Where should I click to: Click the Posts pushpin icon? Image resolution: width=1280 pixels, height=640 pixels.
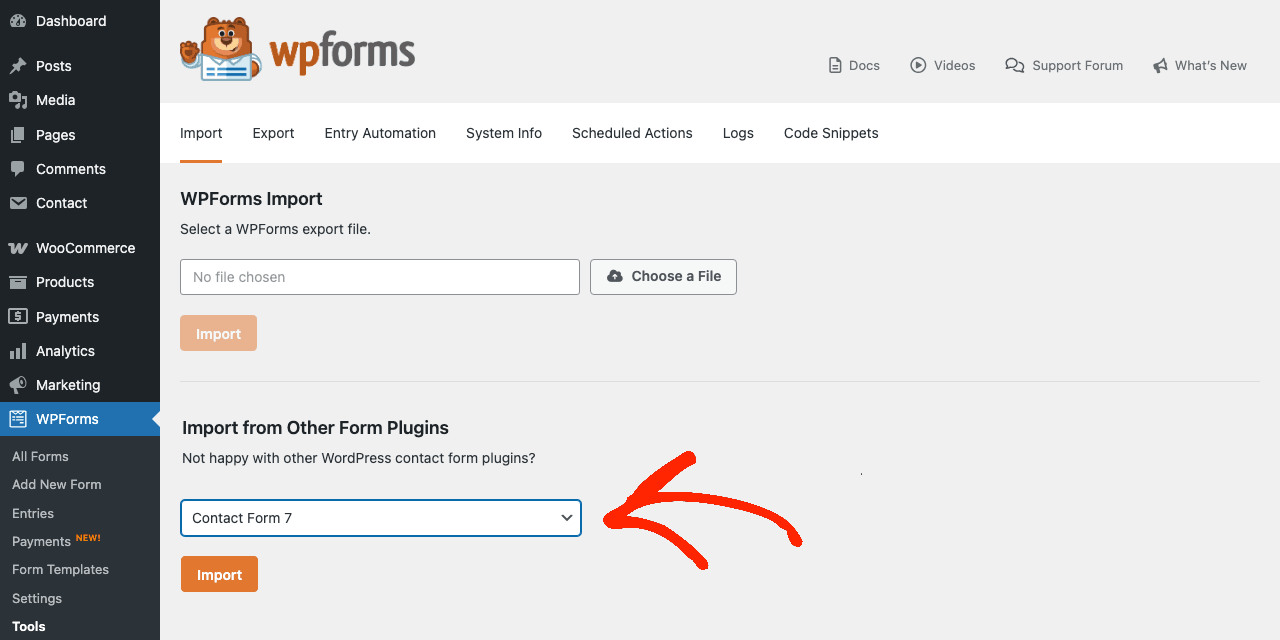18,66
